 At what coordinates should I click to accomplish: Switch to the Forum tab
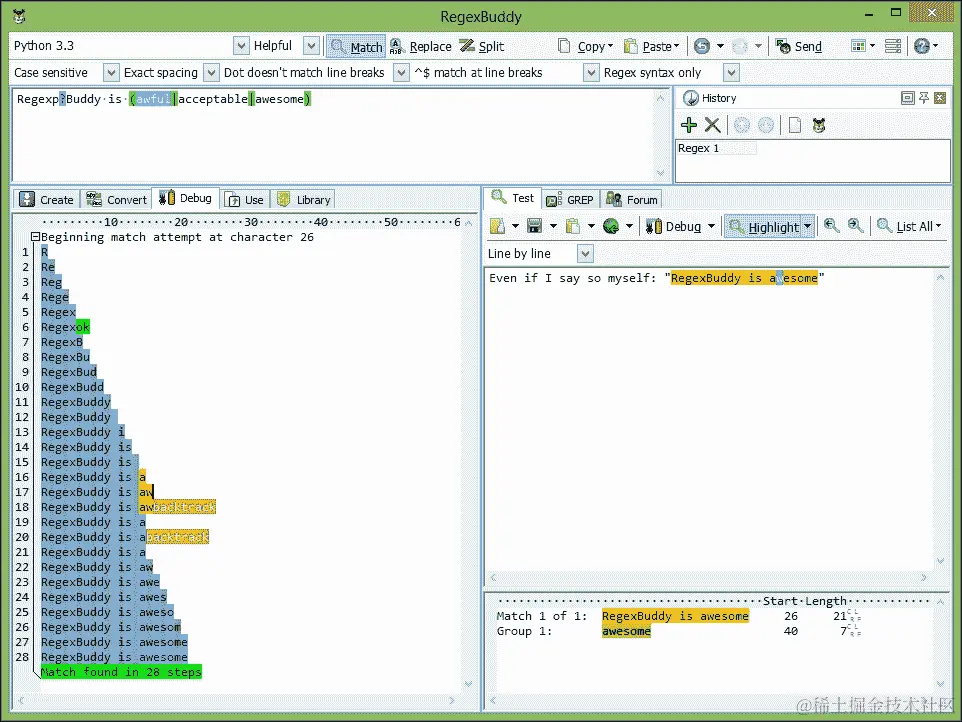(632, 199)
